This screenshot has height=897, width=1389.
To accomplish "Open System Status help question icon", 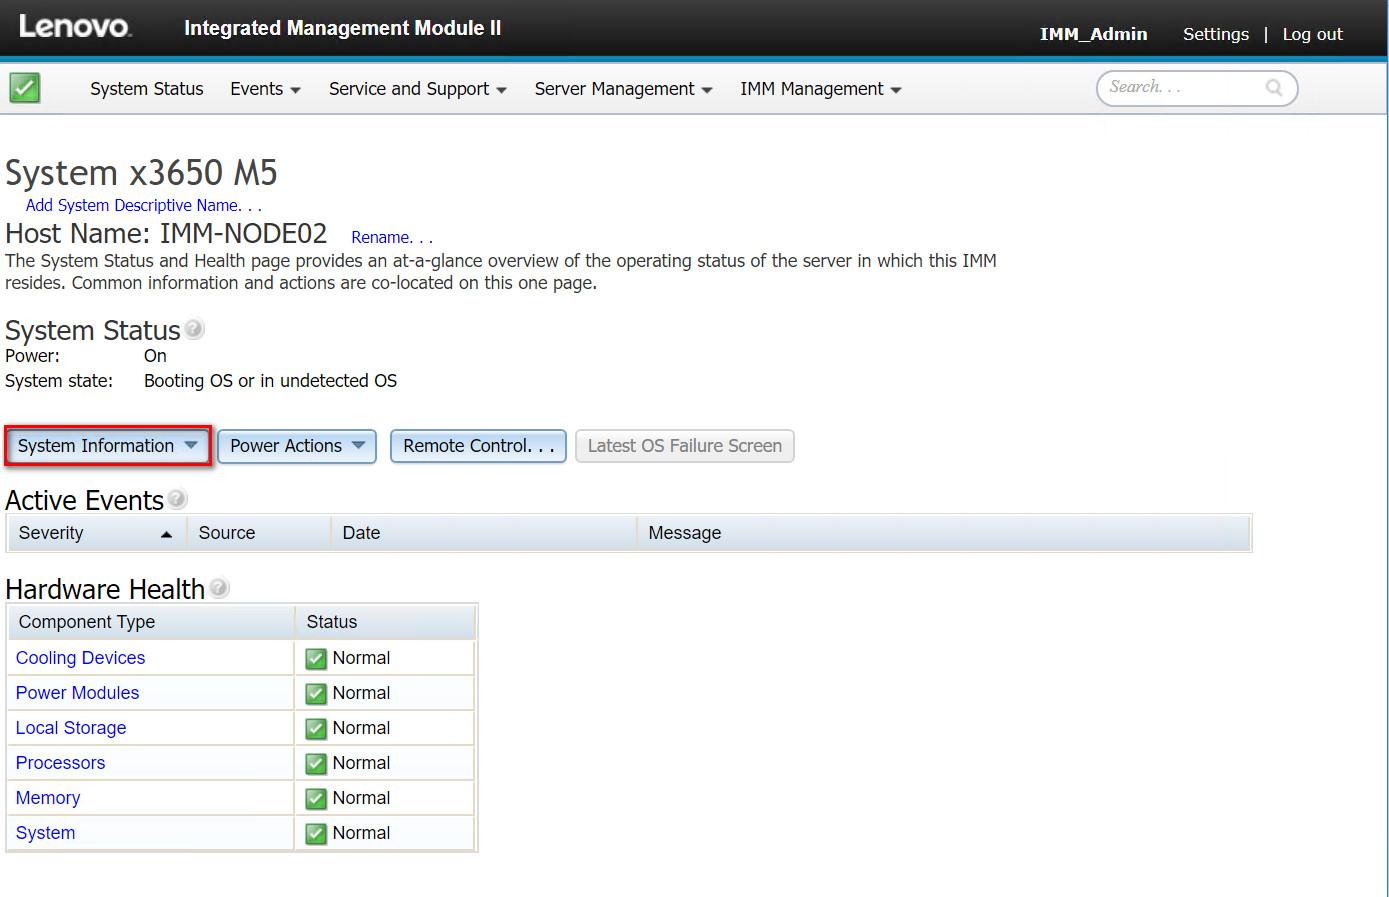I will pyautogui.click(x=194, y=328).
